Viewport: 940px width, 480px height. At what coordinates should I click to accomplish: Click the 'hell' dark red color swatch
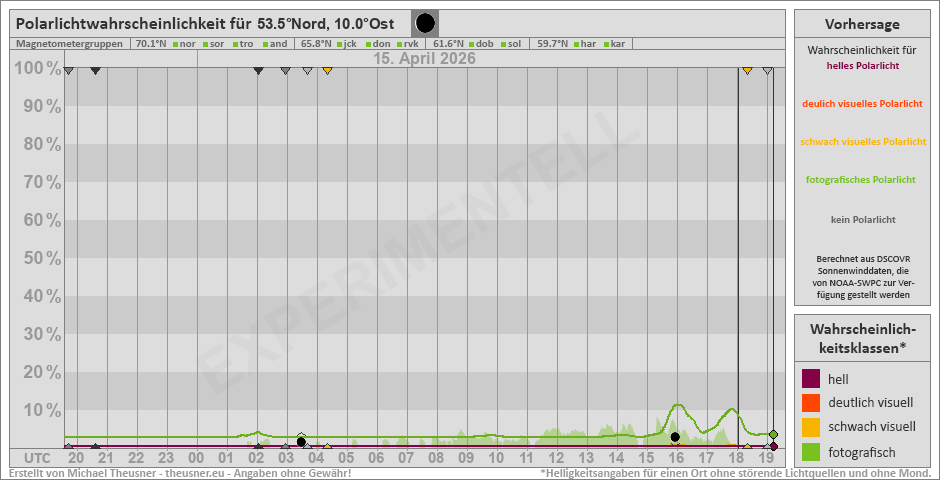811,379
